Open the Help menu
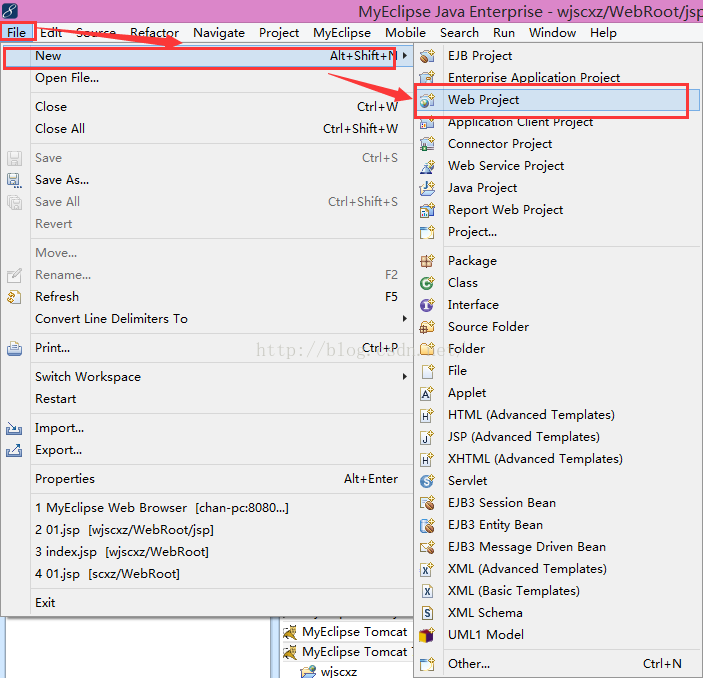703x678 pixels. pyautogui.click(x=603, y=33)
